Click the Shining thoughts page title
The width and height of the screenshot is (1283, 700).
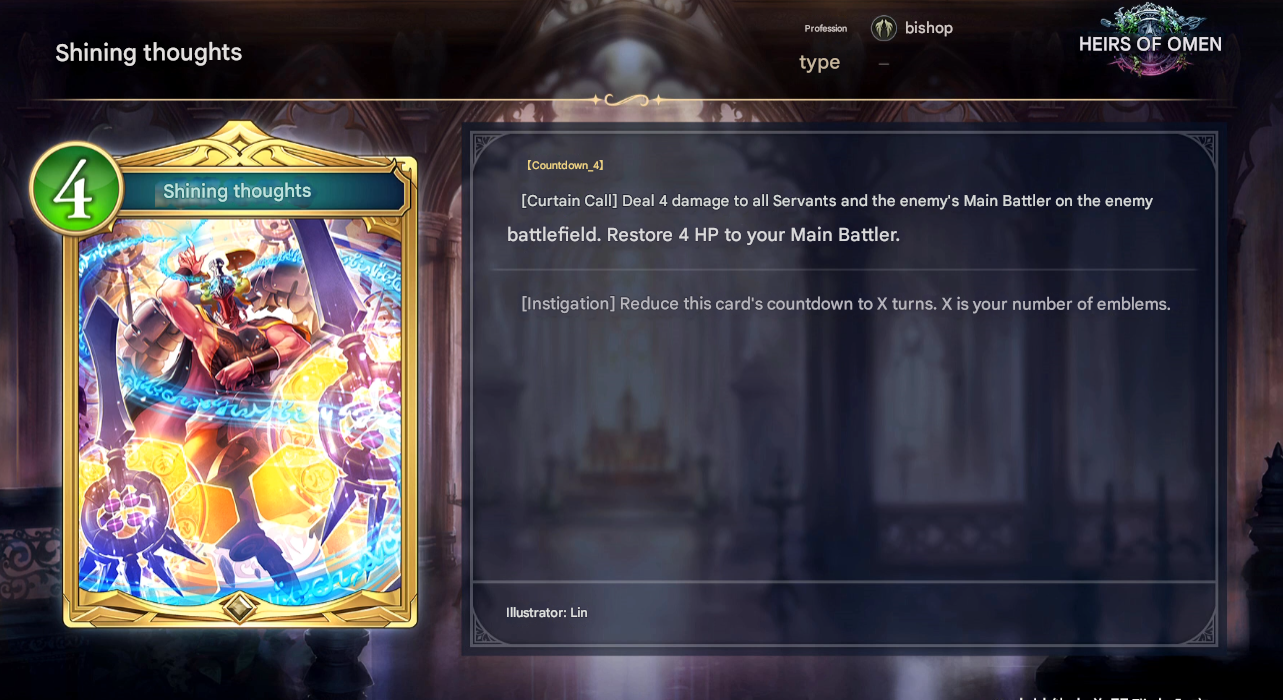tap(149, 52)
